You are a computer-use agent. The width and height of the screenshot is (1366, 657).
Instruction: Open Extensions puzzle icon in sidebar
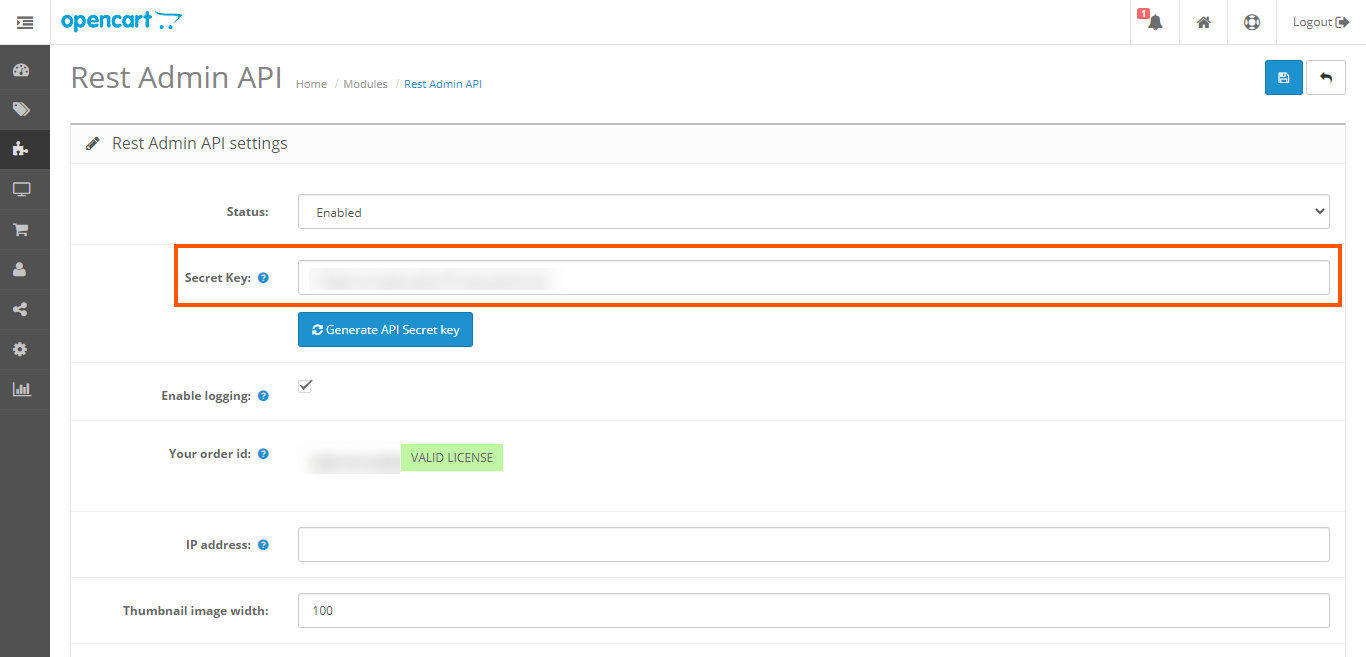pyautogui.click(x=20, y=150)
